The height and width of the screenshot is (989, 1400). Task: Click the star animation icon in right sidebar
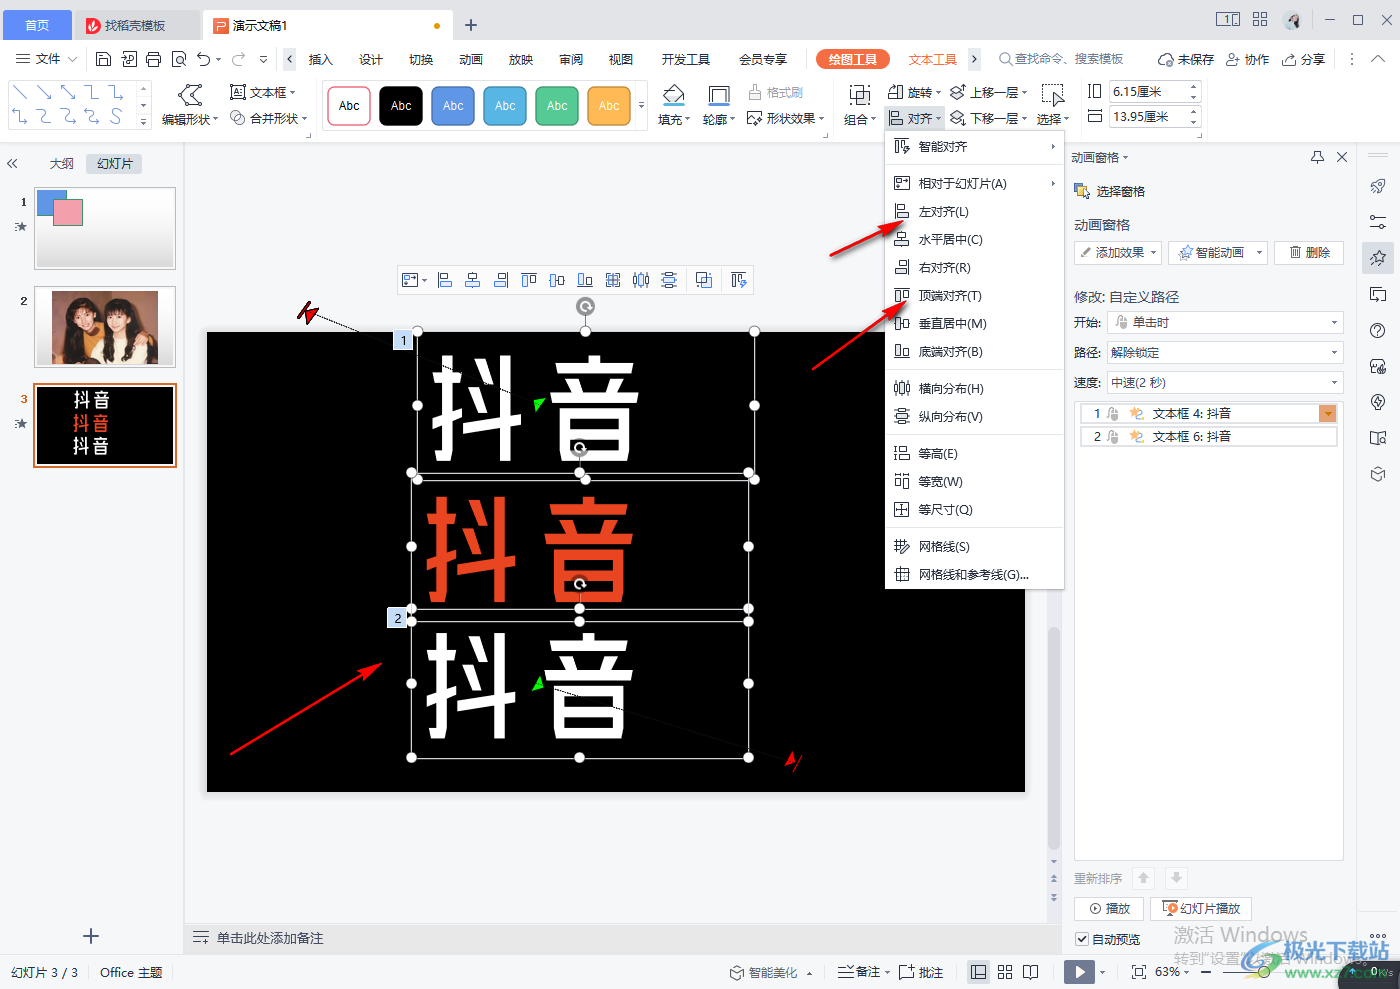click(x=1378, y=258)
